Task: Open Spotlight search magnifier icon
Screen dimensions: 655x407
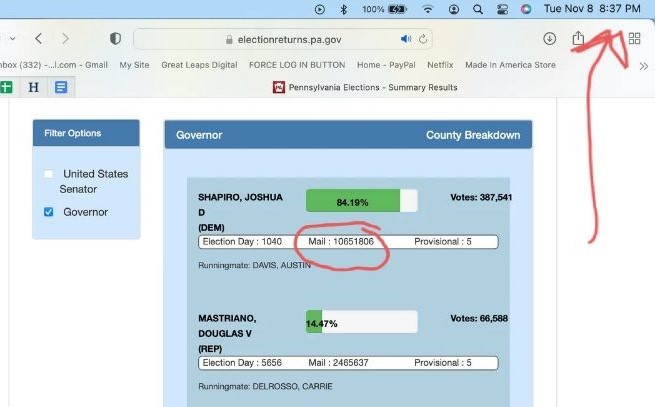Action: pyautogui.click(x=478, y=9)
